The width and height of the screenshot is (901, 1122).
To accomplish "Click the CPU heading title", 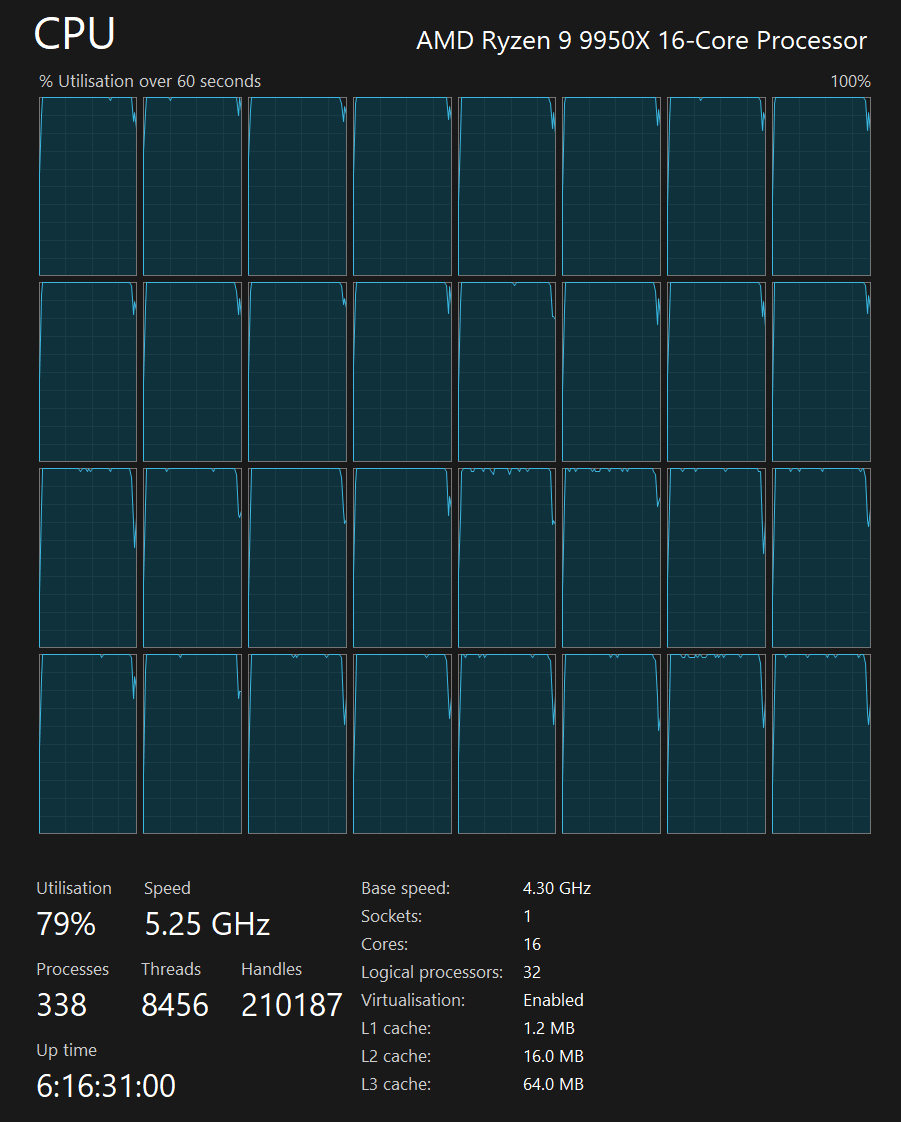I will 75,34.
